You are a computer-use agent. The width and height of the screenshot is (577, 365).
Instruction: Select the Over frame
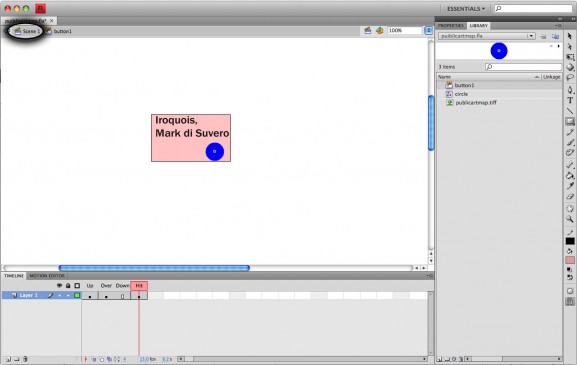pyautogui.click(x=106, y=295)
